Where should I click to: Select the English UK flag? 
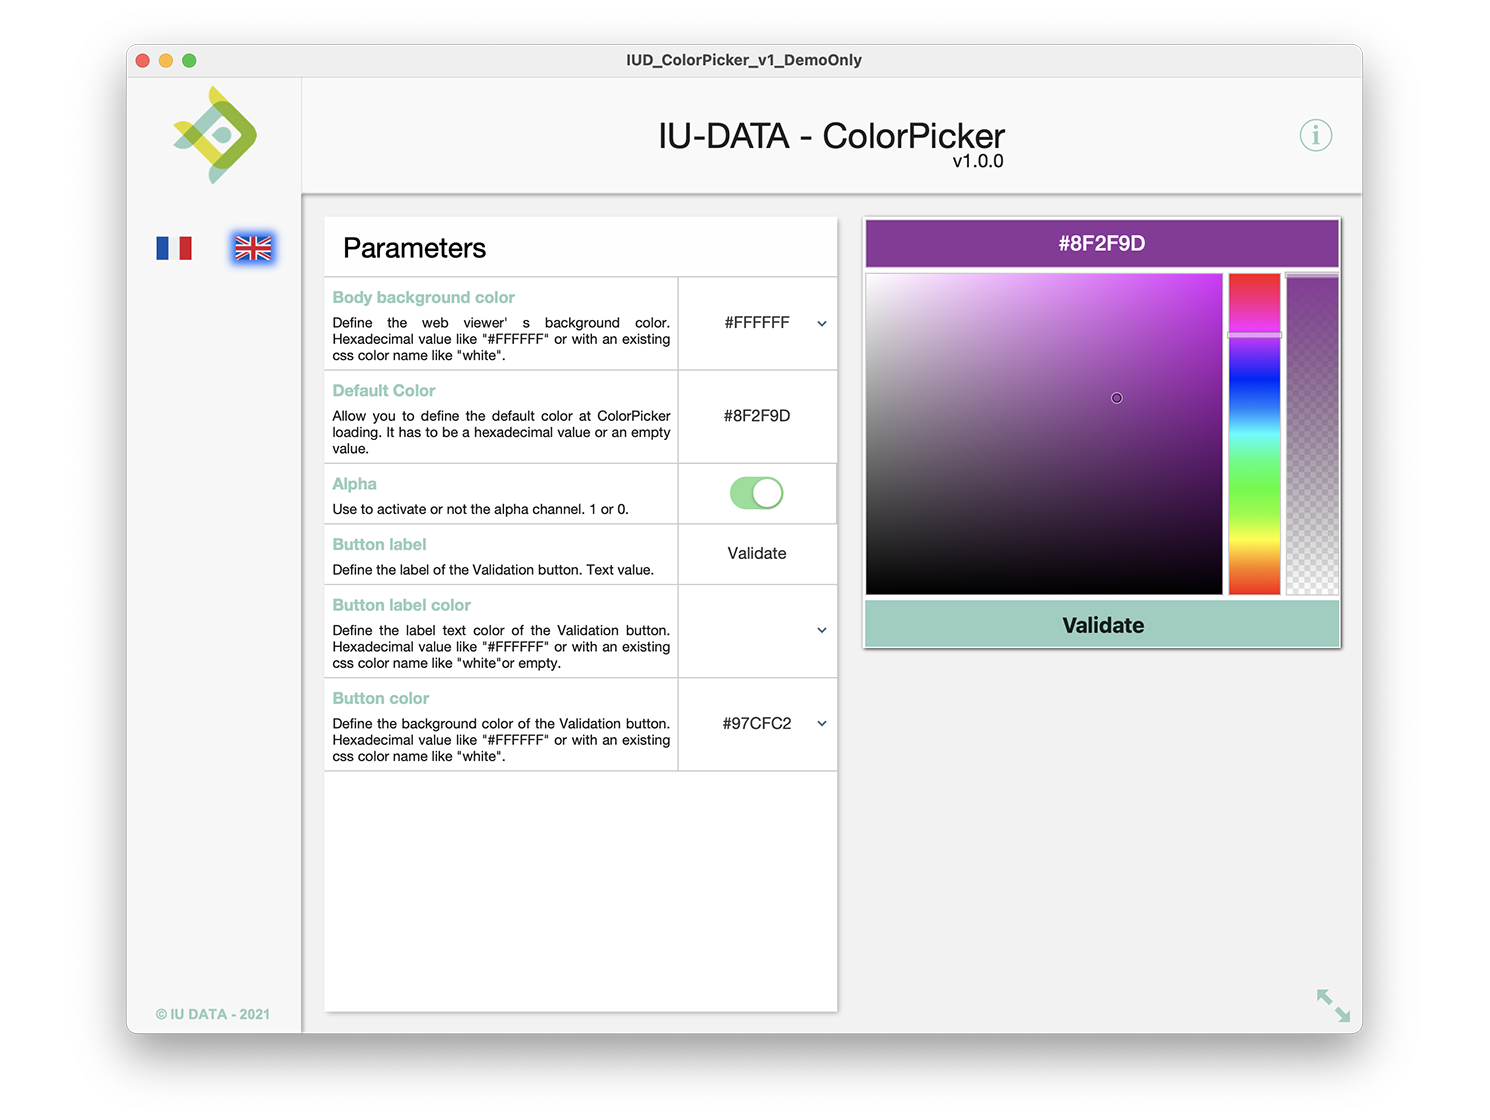point(253,248)
